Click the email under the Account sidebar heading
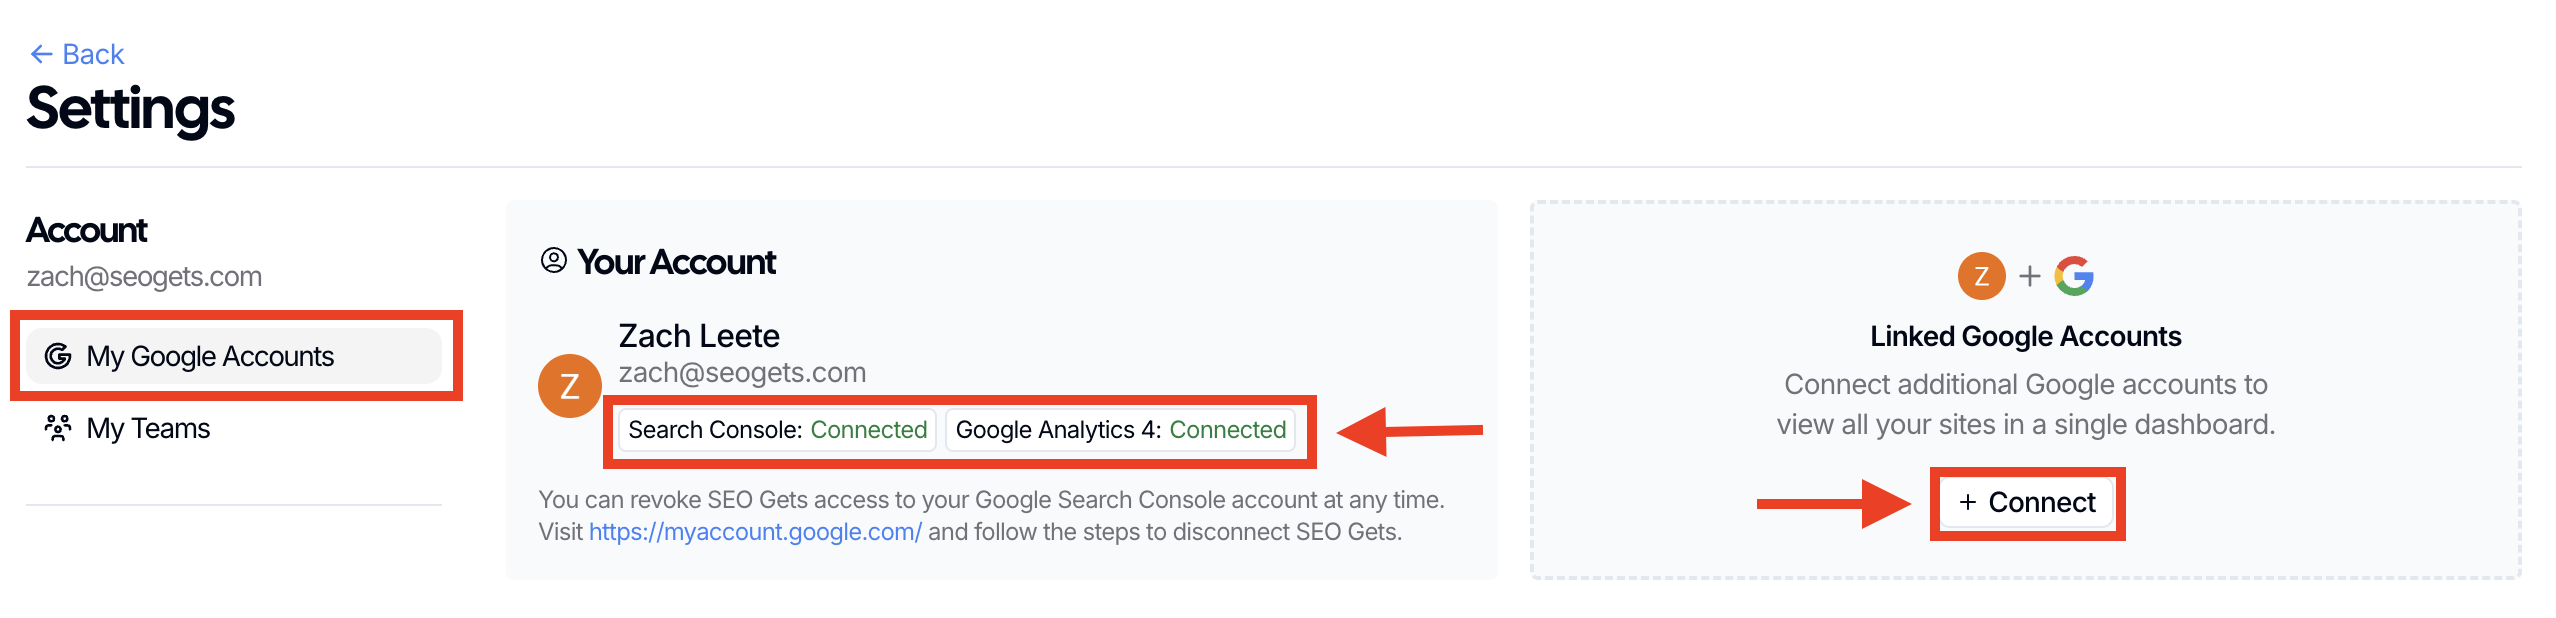The height and width of the screenshot is (618, 2556). coord(144,276)
